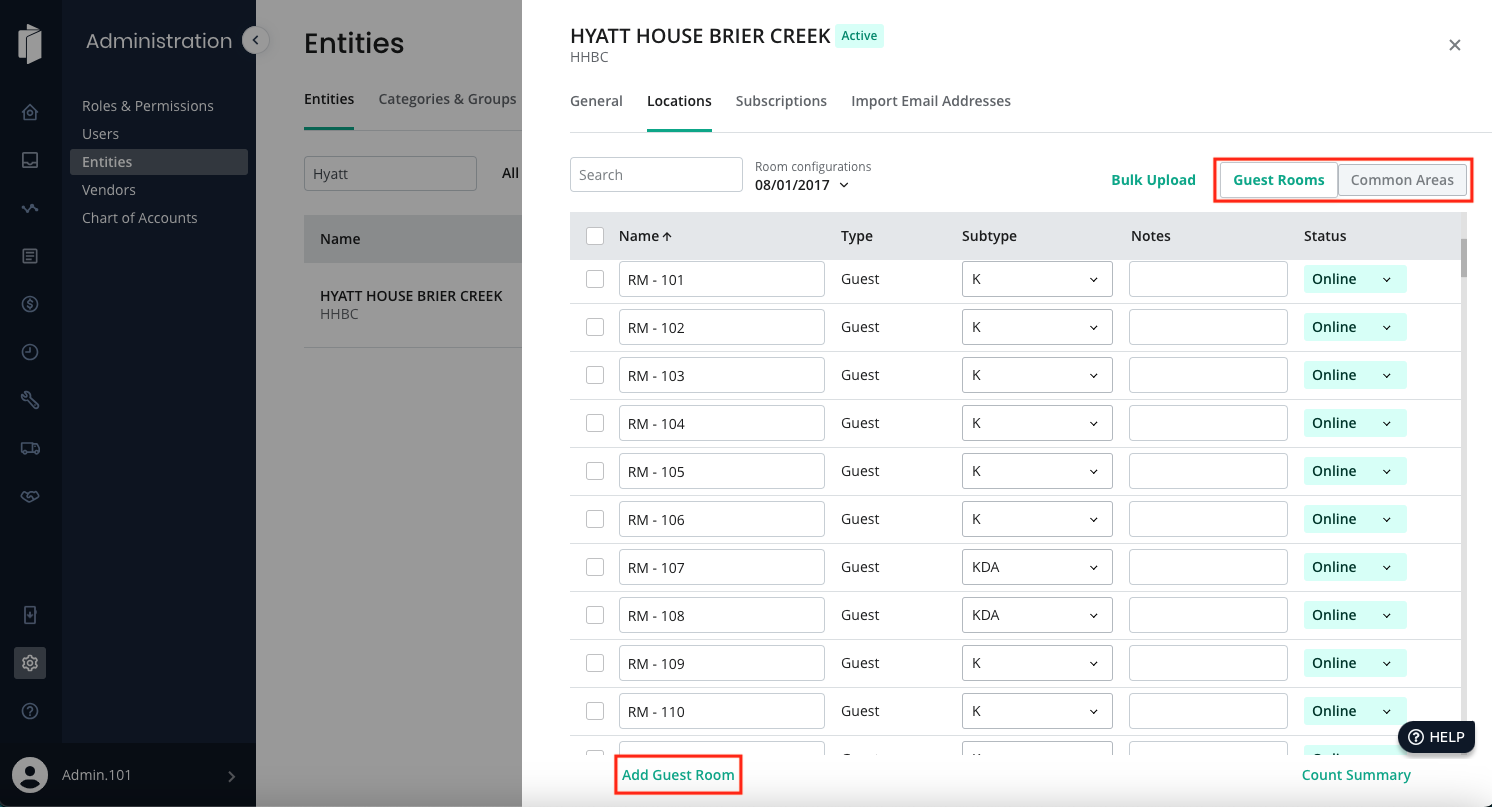Open Vendors in the Administration menu
This screenshot has height=807, width=1492.
(109, 190)
